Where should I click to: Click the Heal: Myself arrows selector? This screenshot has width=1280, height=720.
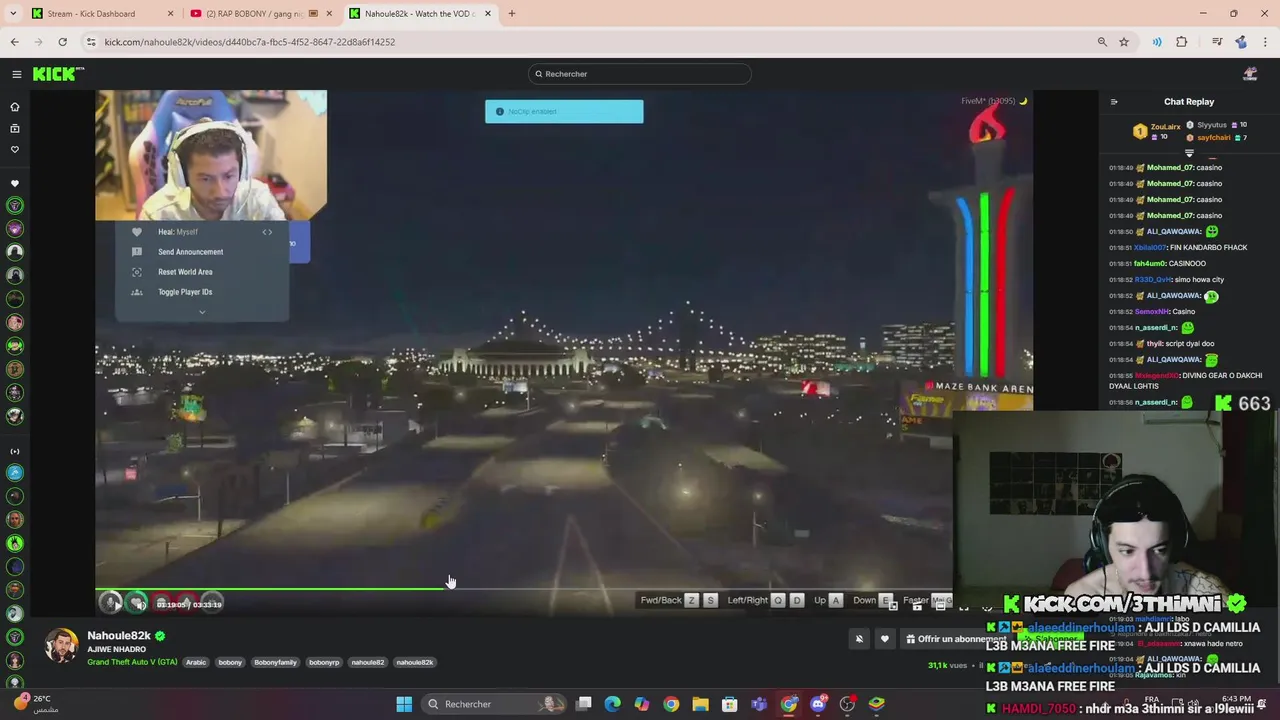(x=267, y=232)
